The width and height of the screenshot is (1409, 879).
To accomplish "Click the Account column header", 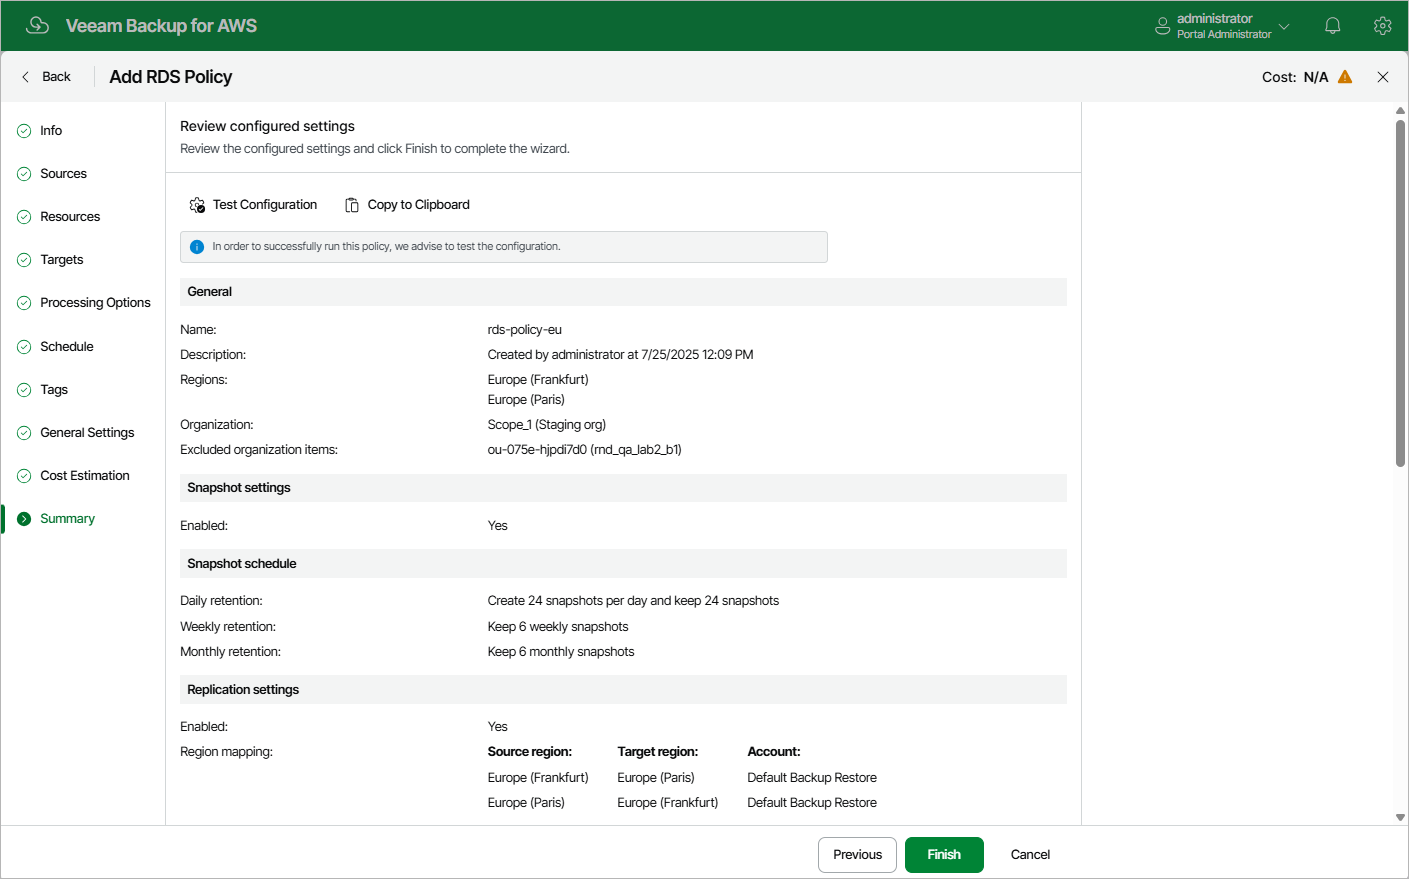I will tap(774, 752).
